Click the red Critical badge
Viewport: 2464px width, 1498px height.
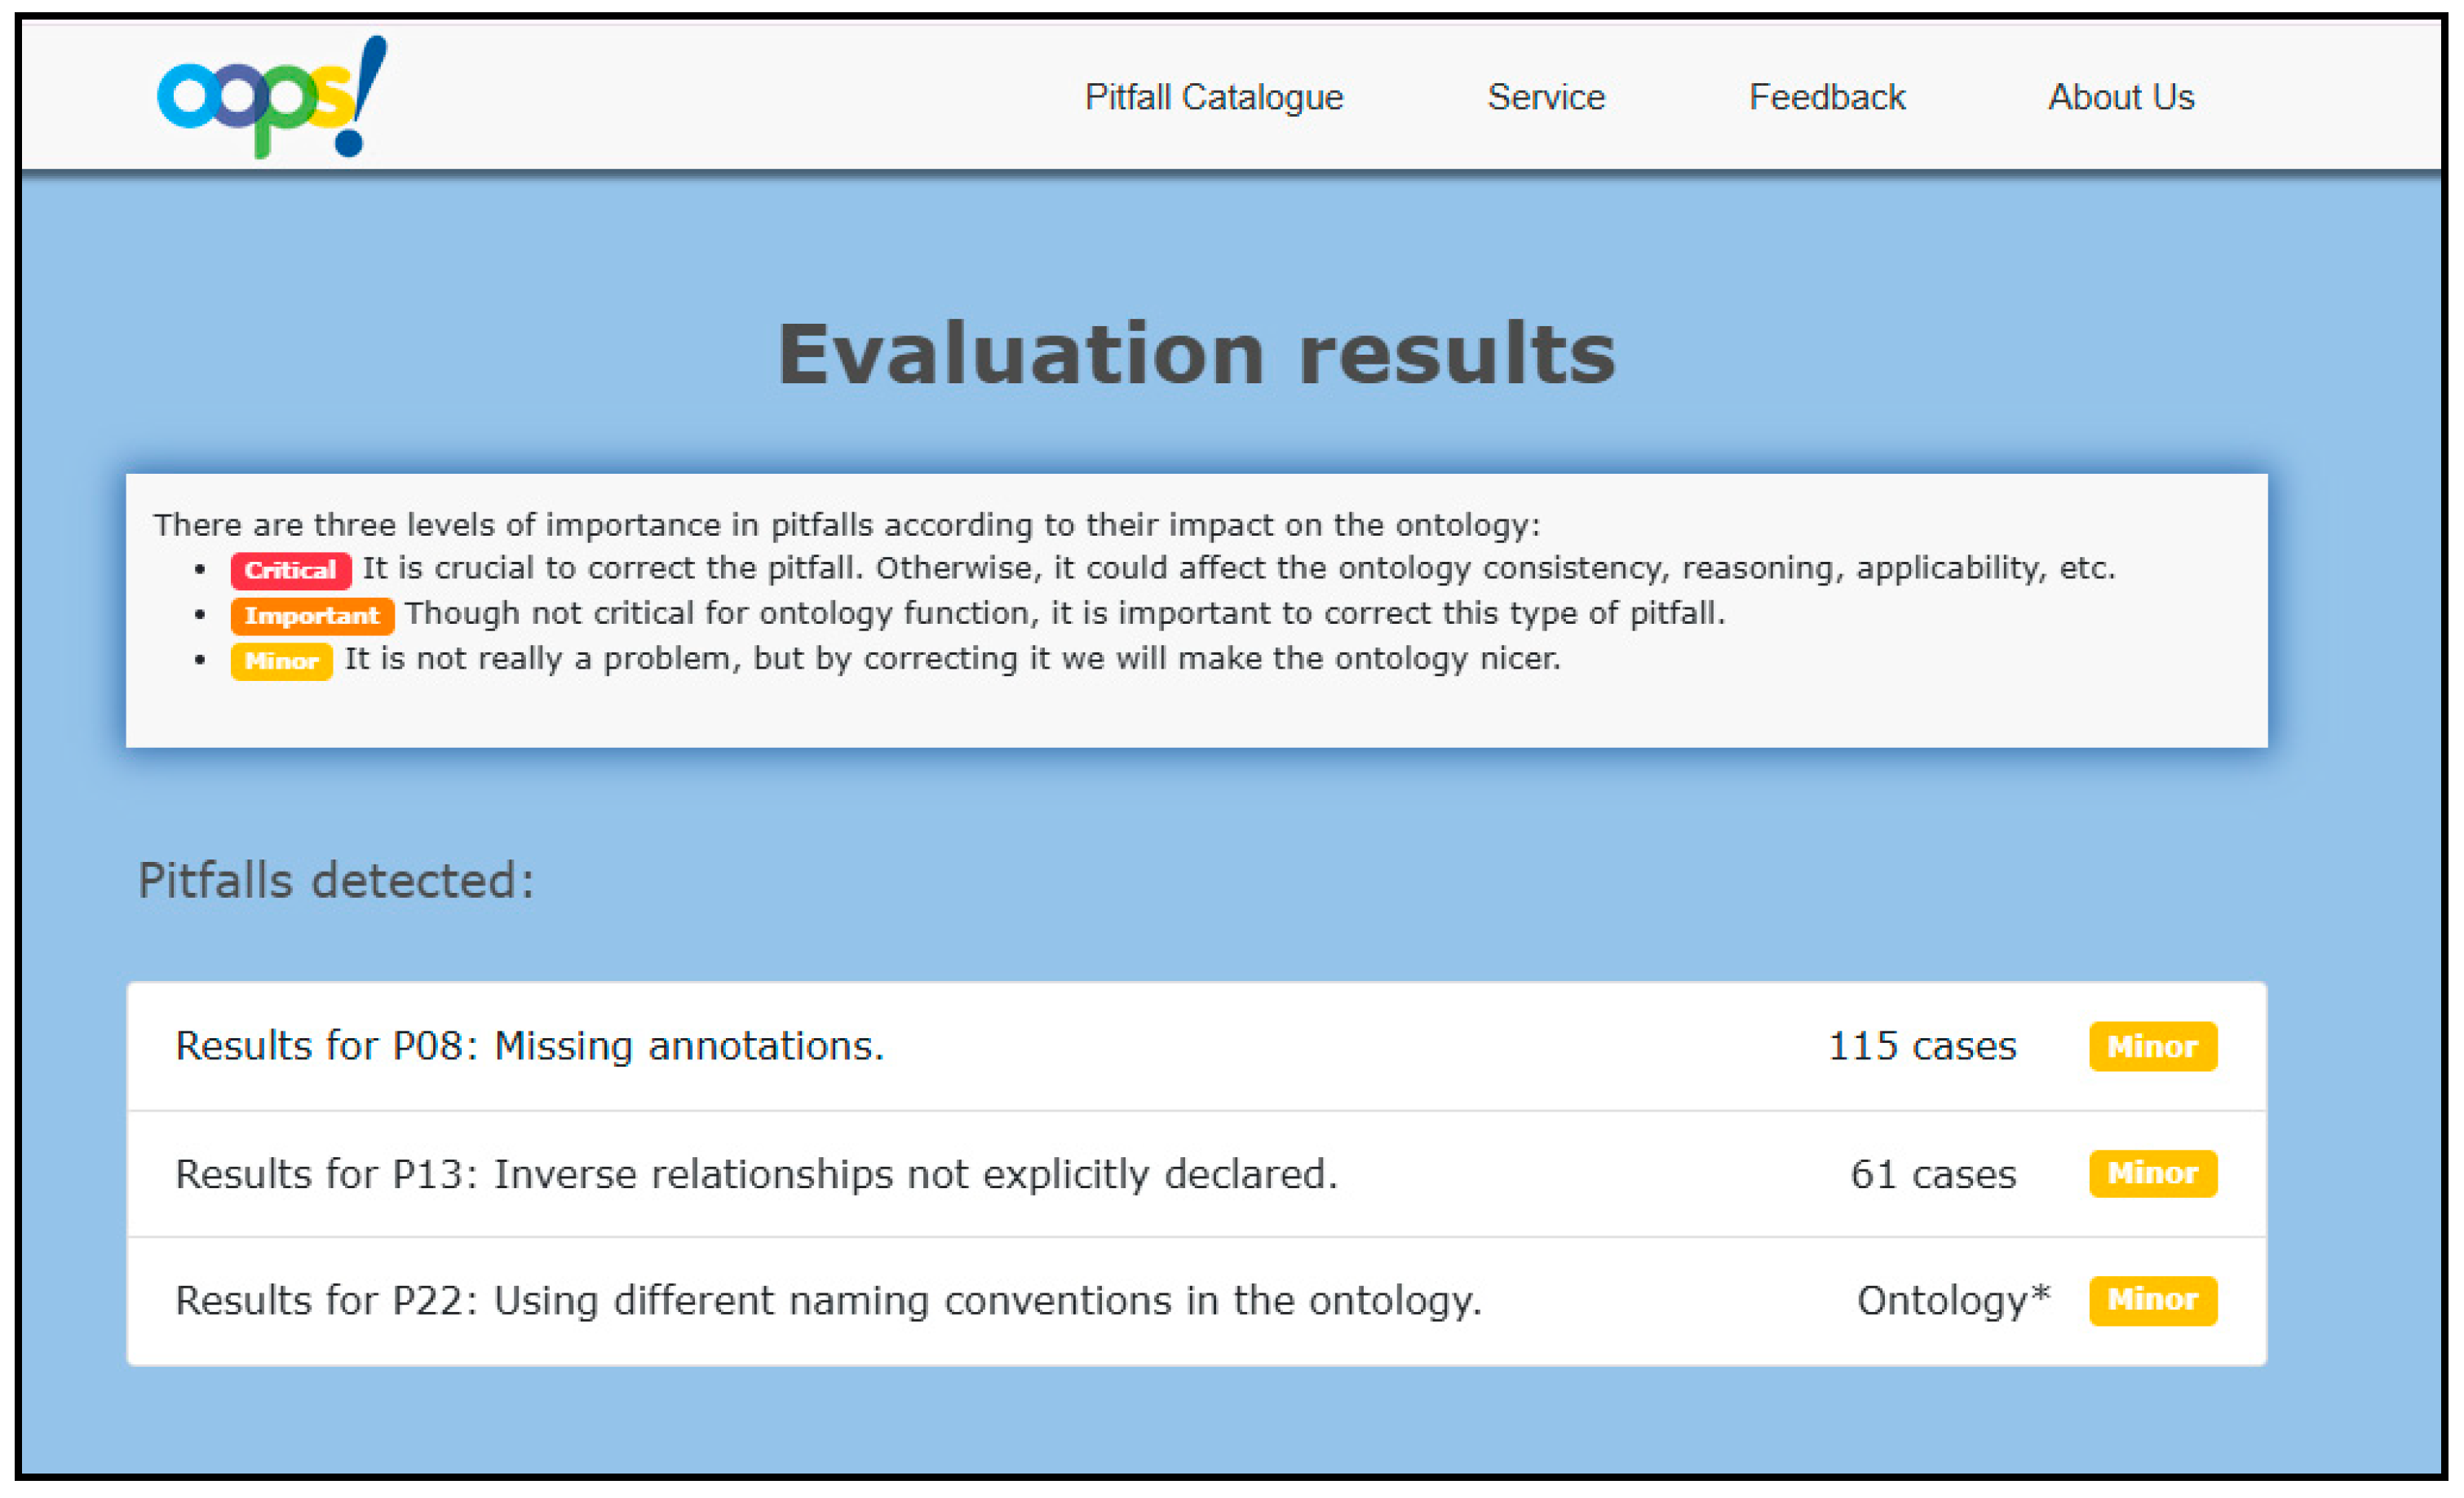(x=290, y=570)
